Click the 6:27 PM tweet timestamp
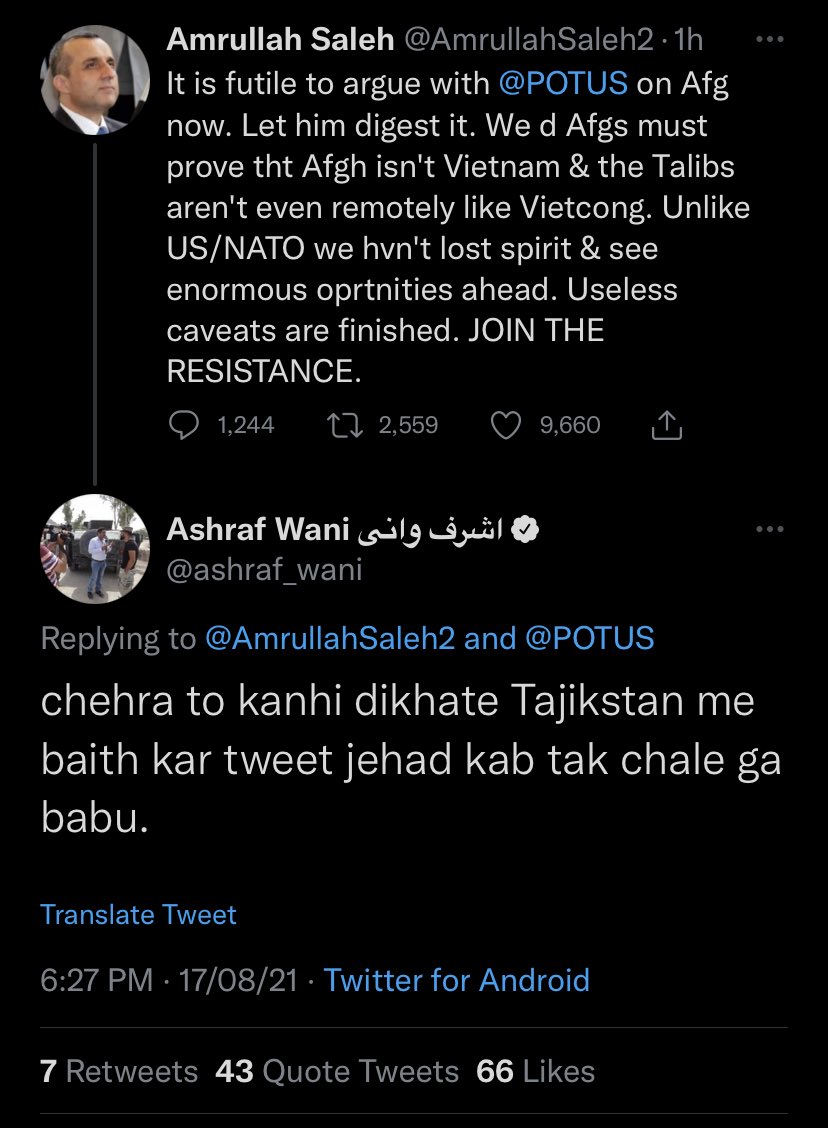The width and height of the screenshot is (828, 1128). tap(97, 980)
